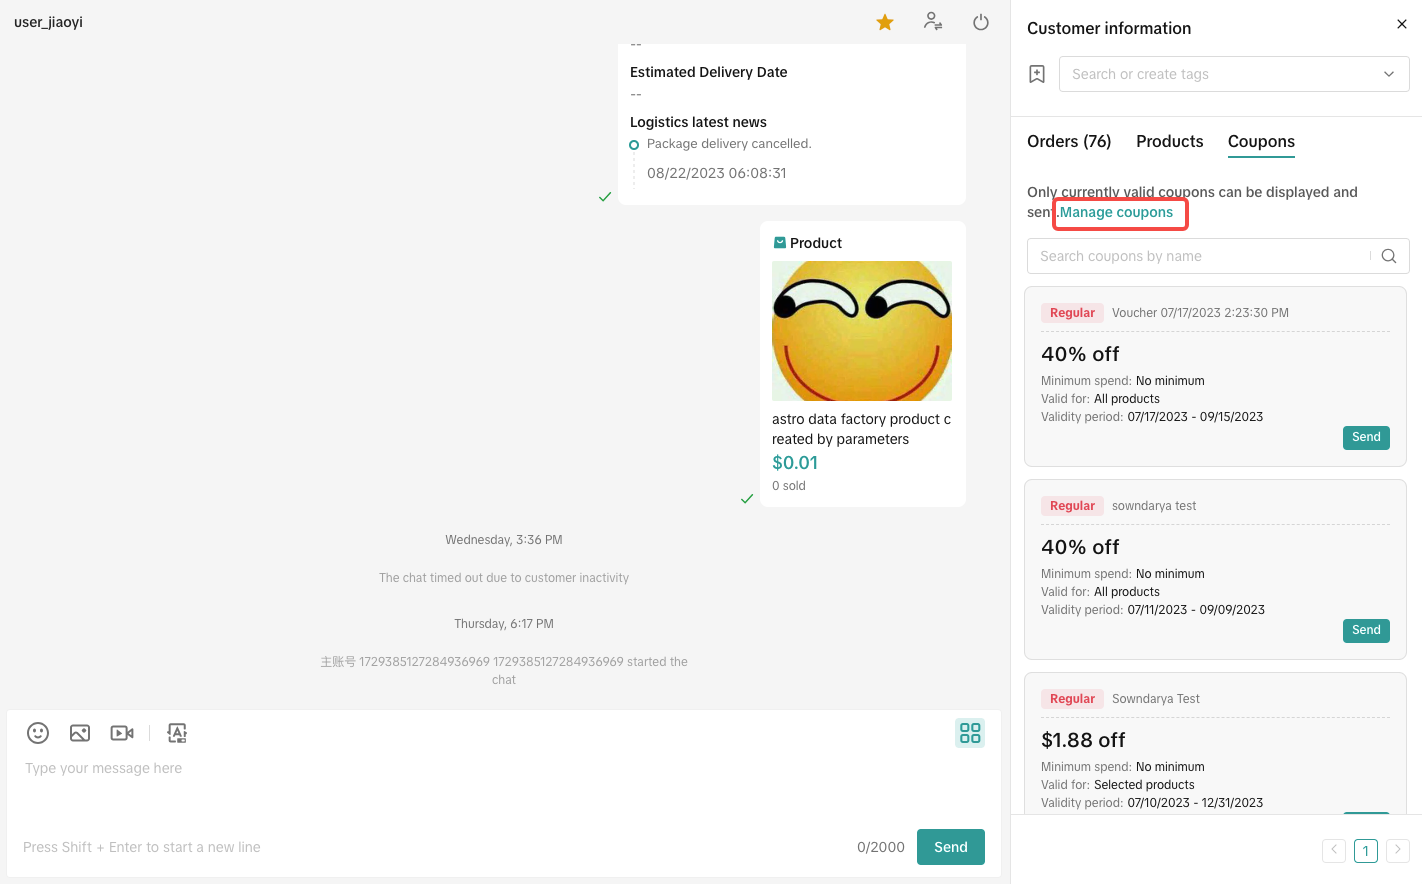Open the Manage coupons link
This screenshot has width=1422, height=884.
tap(1117, 212)
